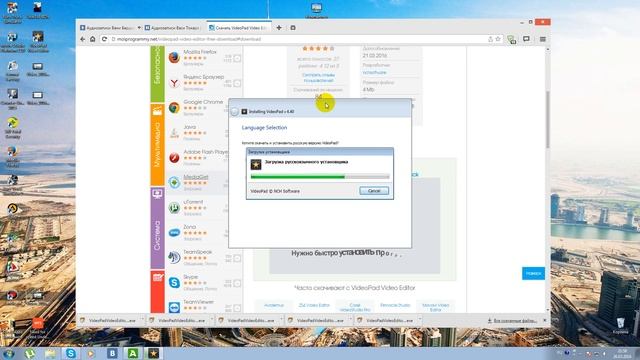Click the Google Chrome icon in list

click(174, 108)
